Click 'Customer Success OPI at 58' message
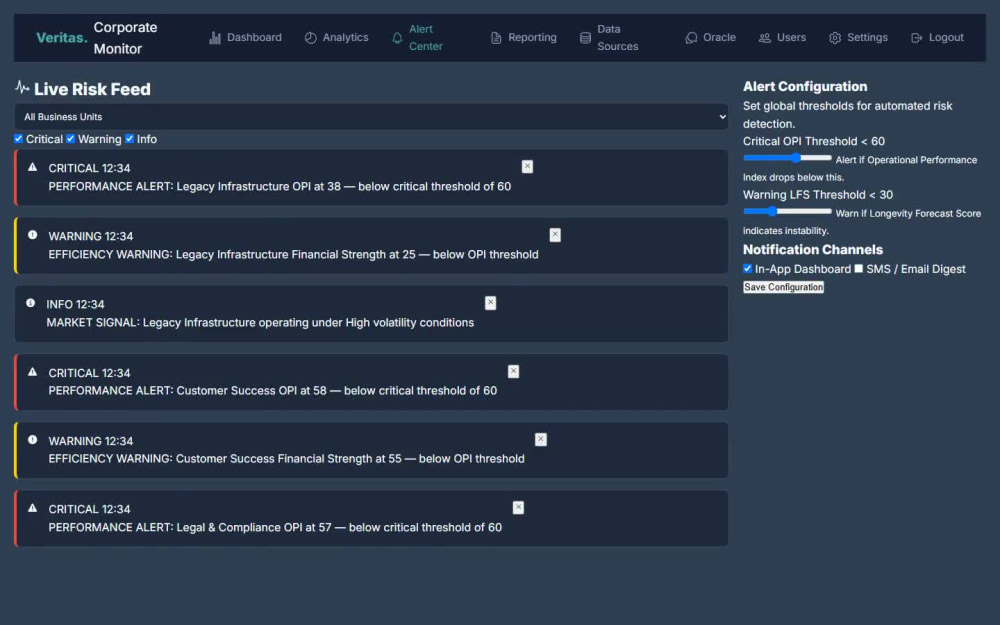The height and width of the screenshot is (625, 1000). point(272,390)
